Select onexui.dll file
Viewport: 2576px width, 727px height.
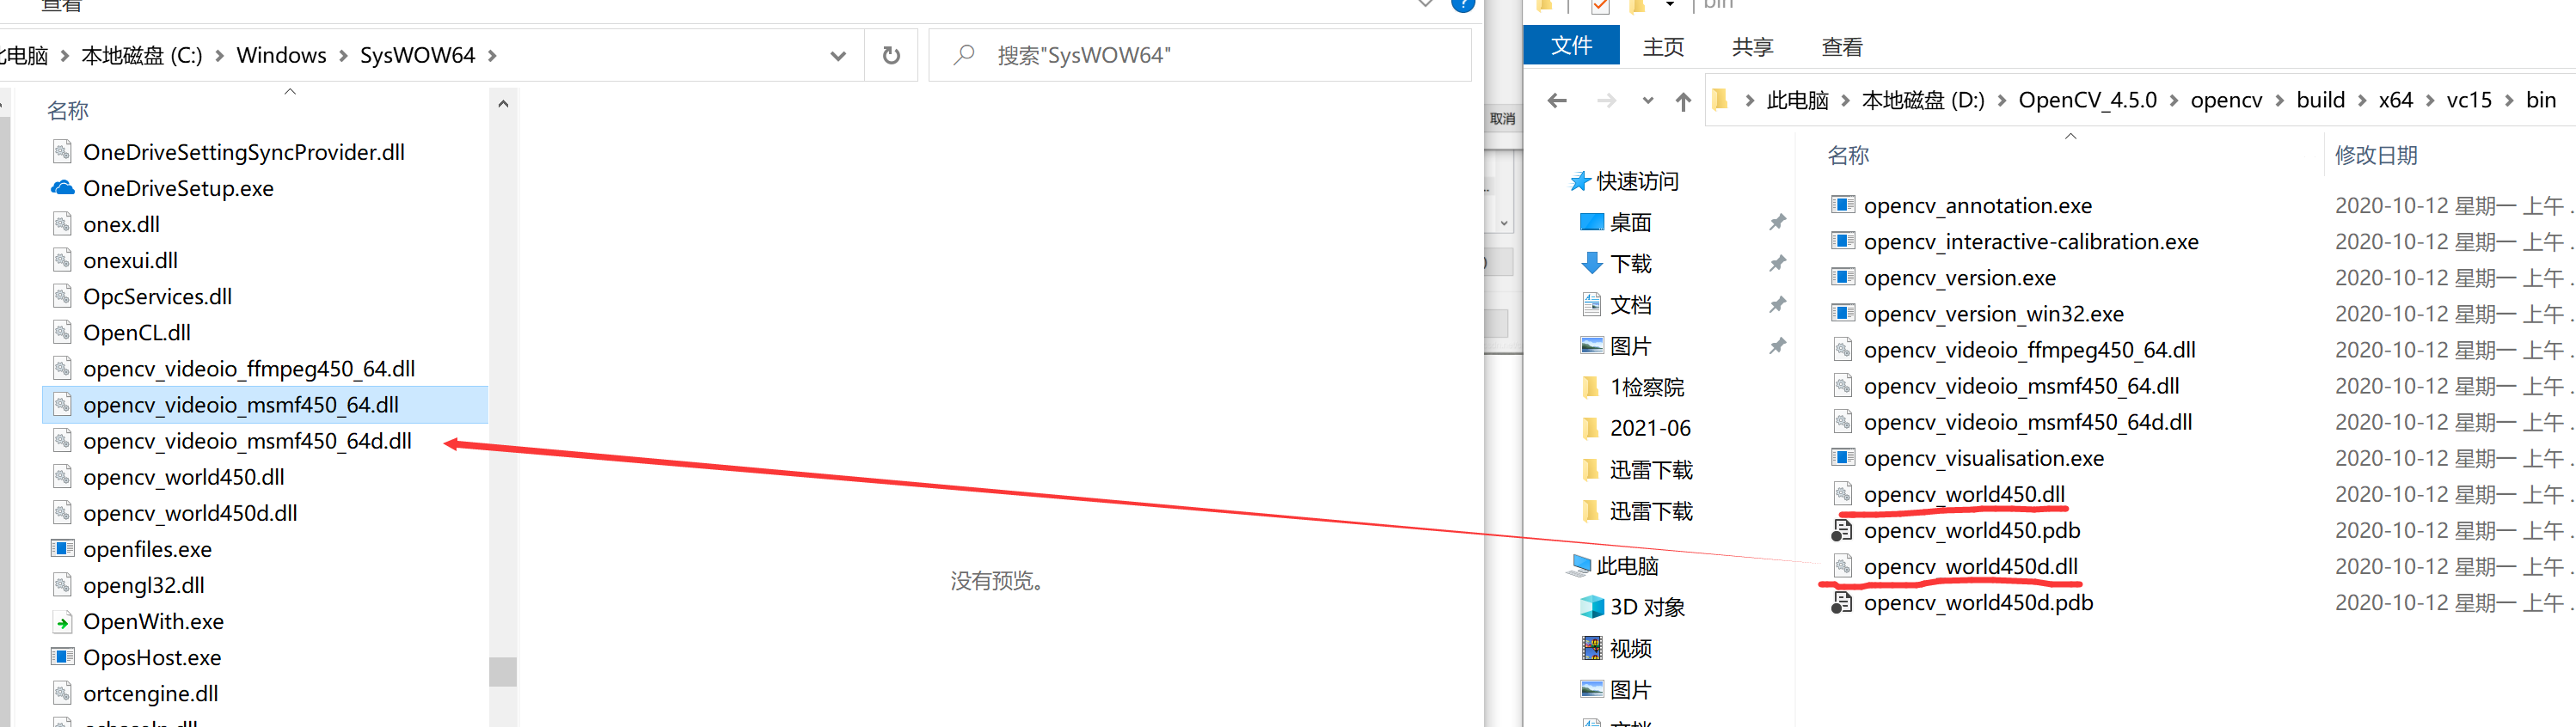pos(130,260)
